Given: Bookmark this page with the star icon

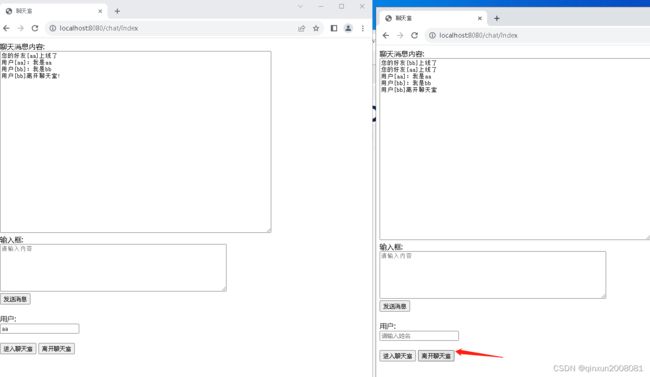Looking at the screenshot, I should (x=316, y=28).
